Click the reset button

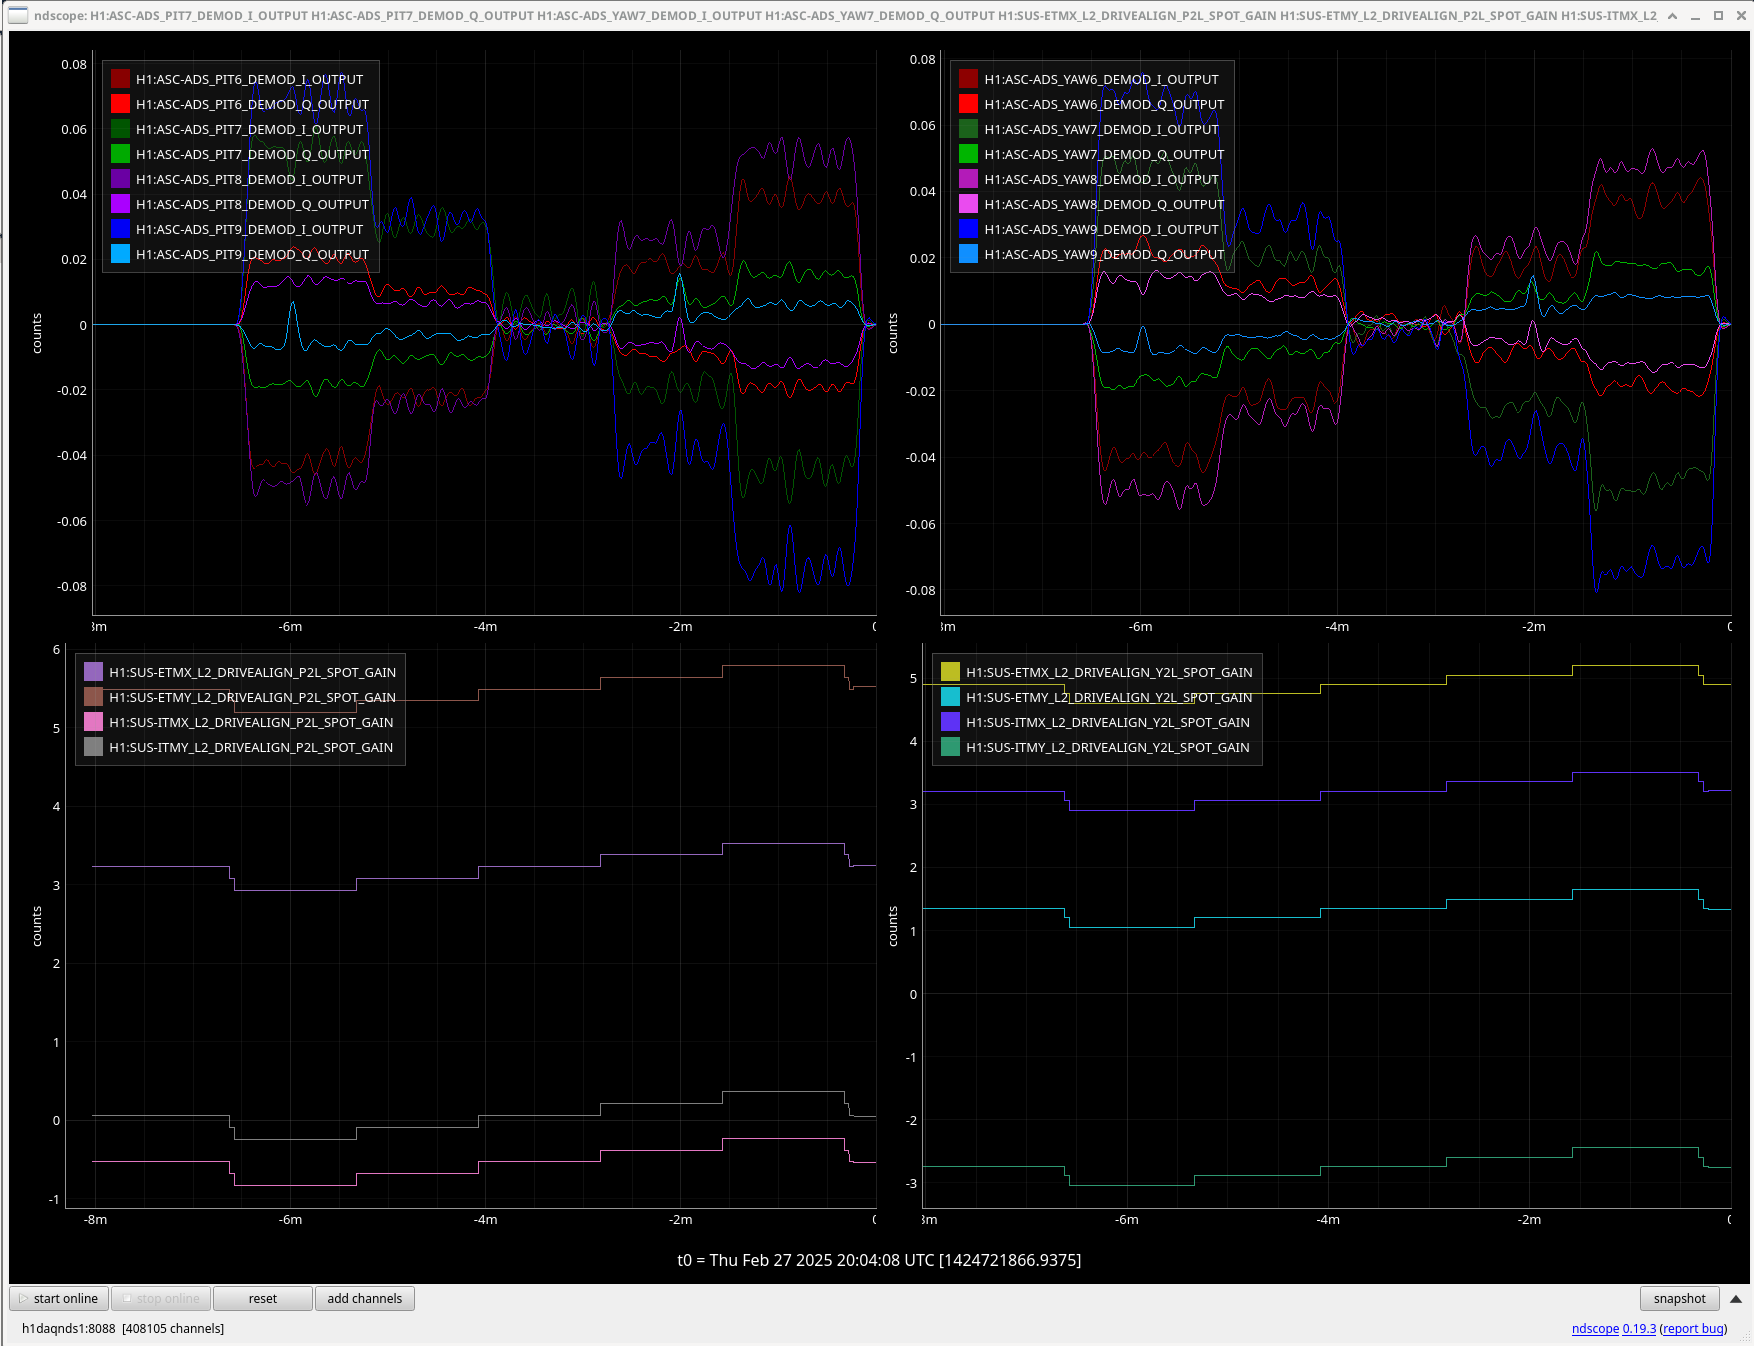(x=263, y=1298)
